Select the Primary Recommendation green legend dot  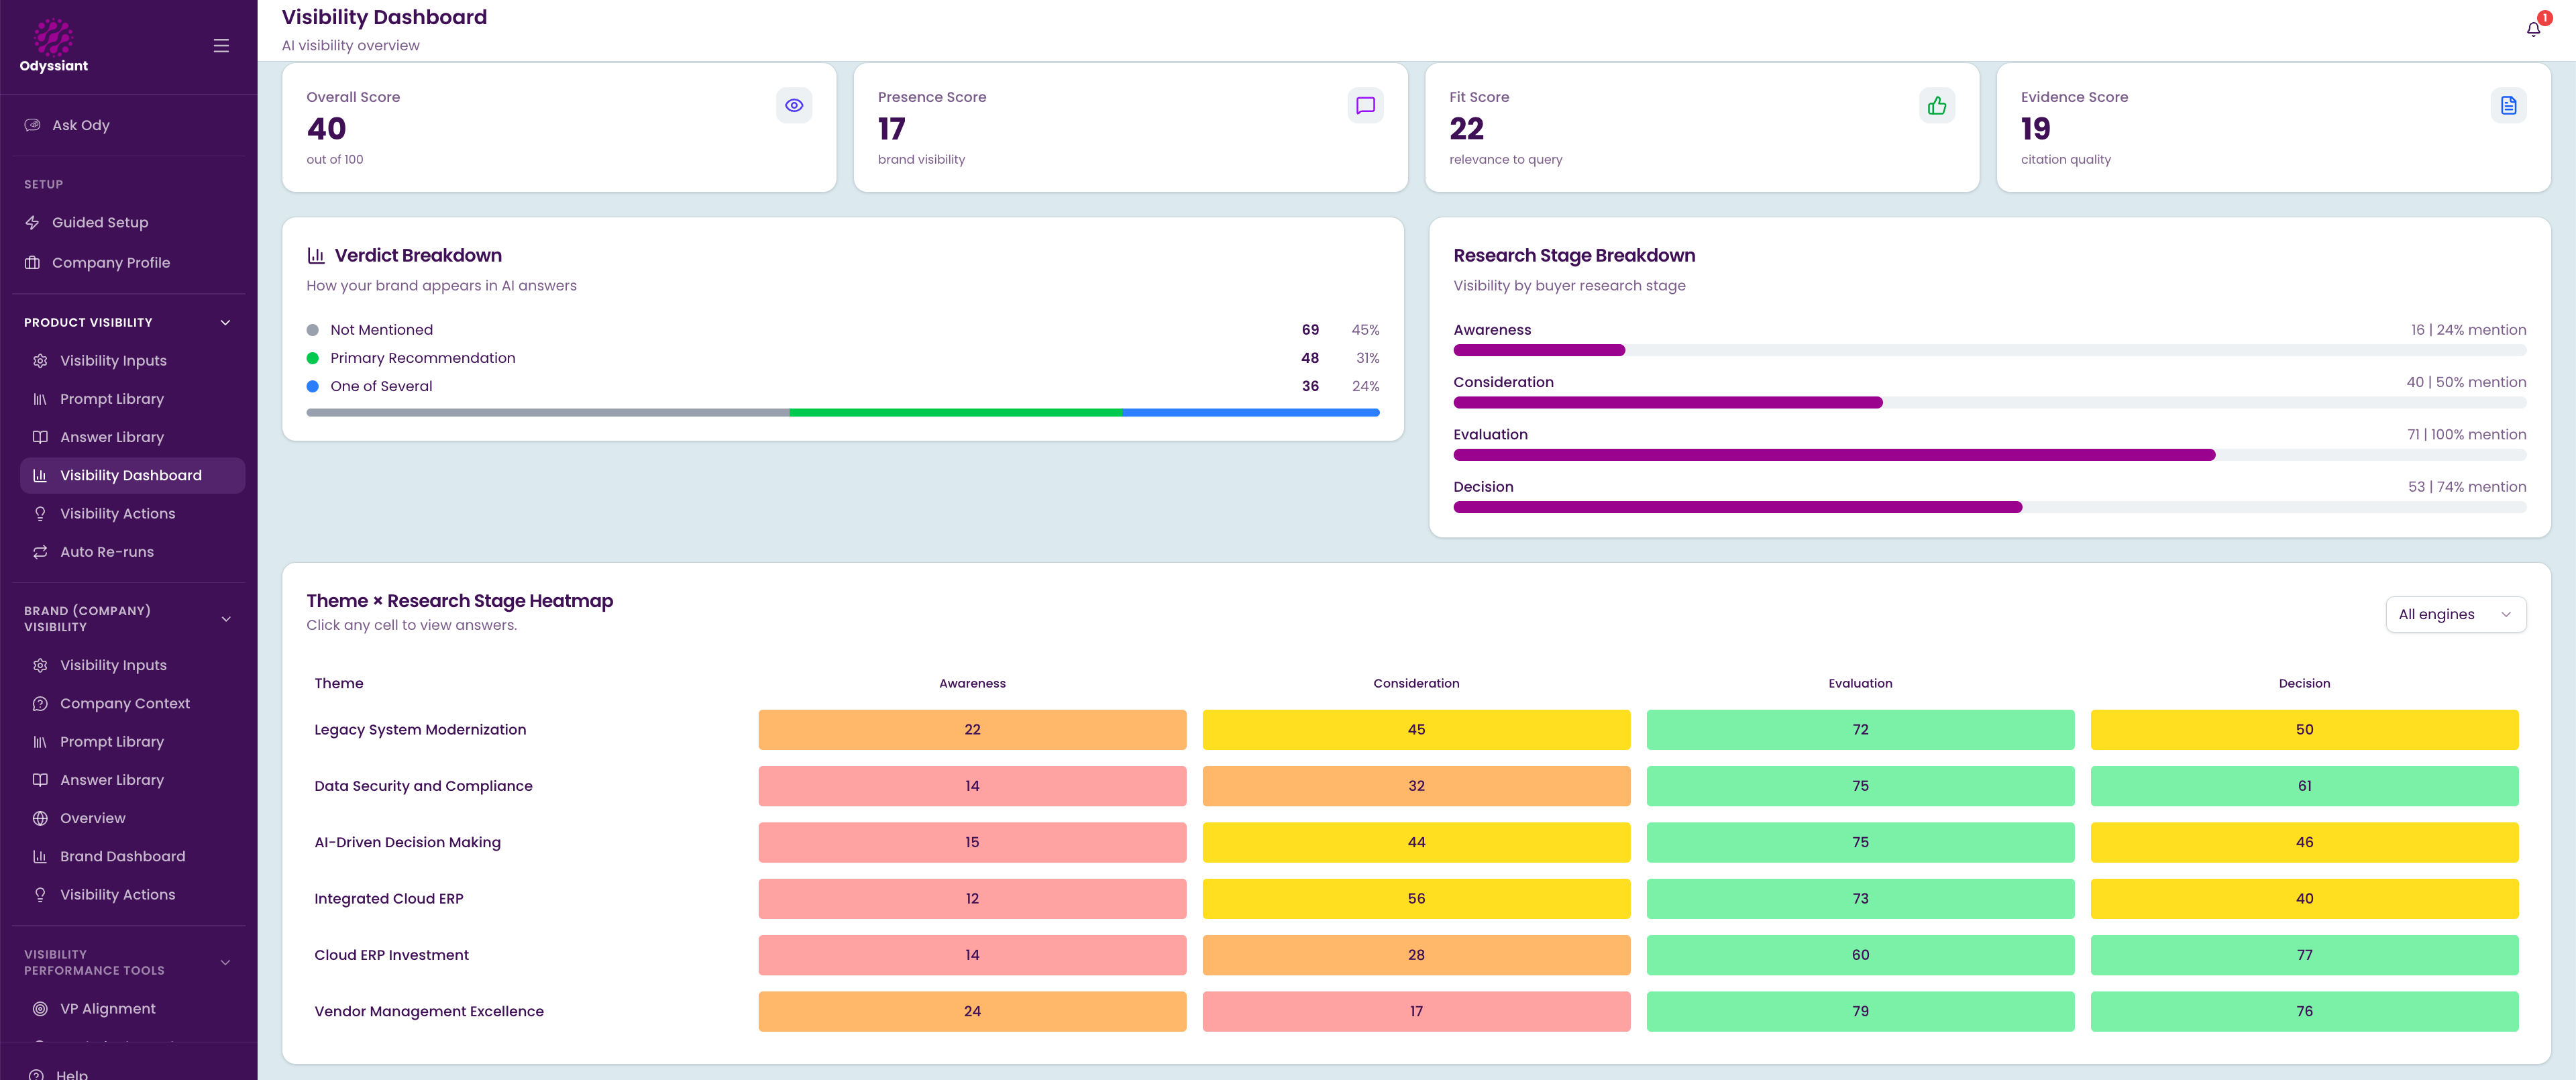coord(313,358)
